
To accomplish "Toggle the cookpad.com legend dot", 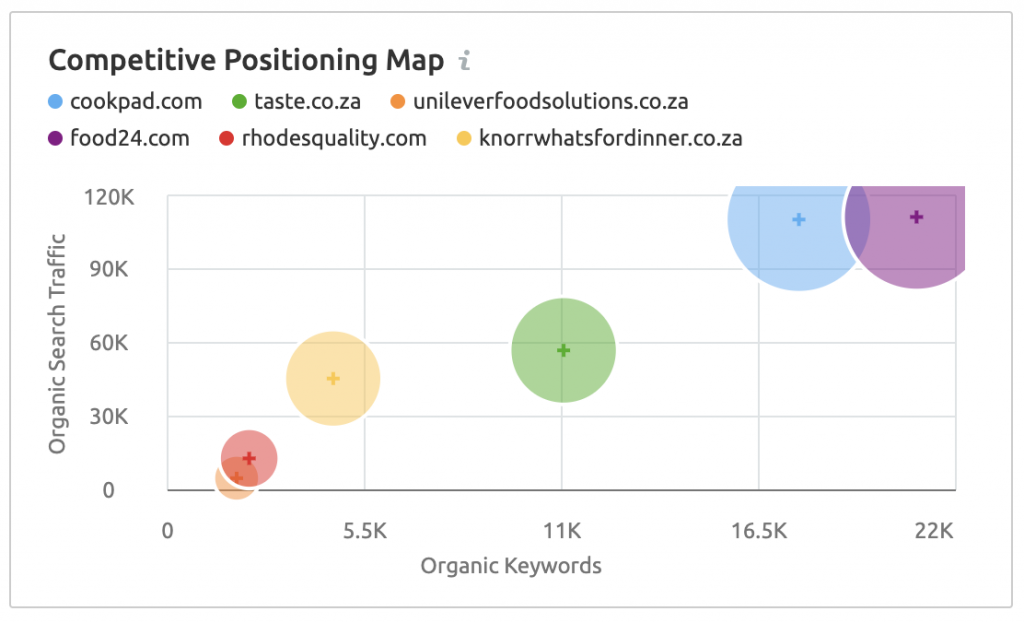I will coord(56,101).
